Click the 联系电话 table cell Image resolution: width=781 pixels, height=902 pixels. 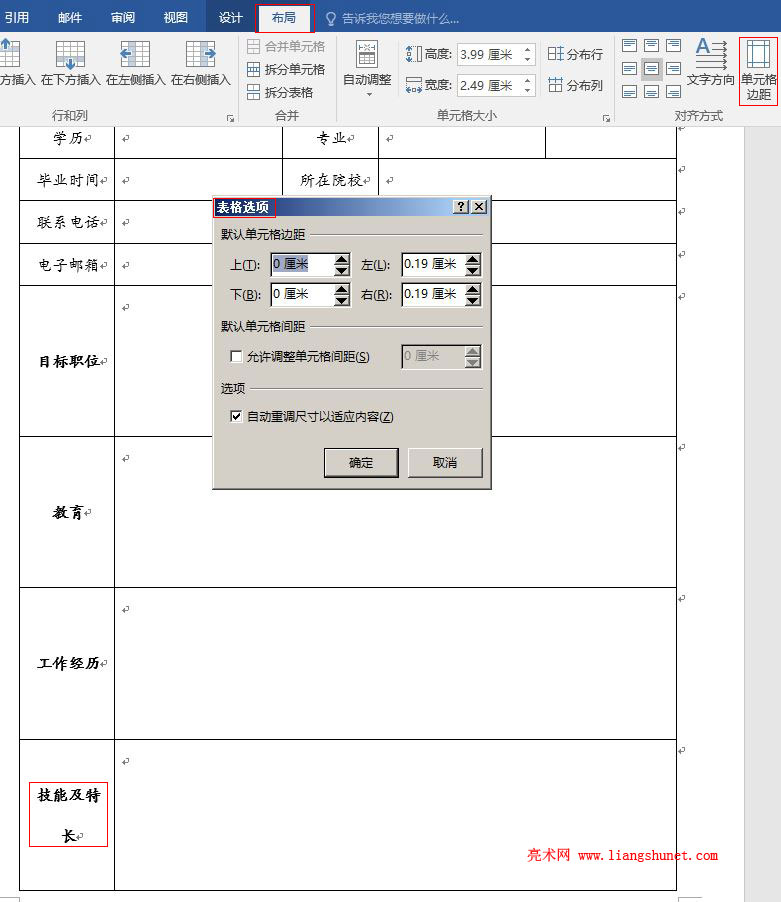[67, 222]
